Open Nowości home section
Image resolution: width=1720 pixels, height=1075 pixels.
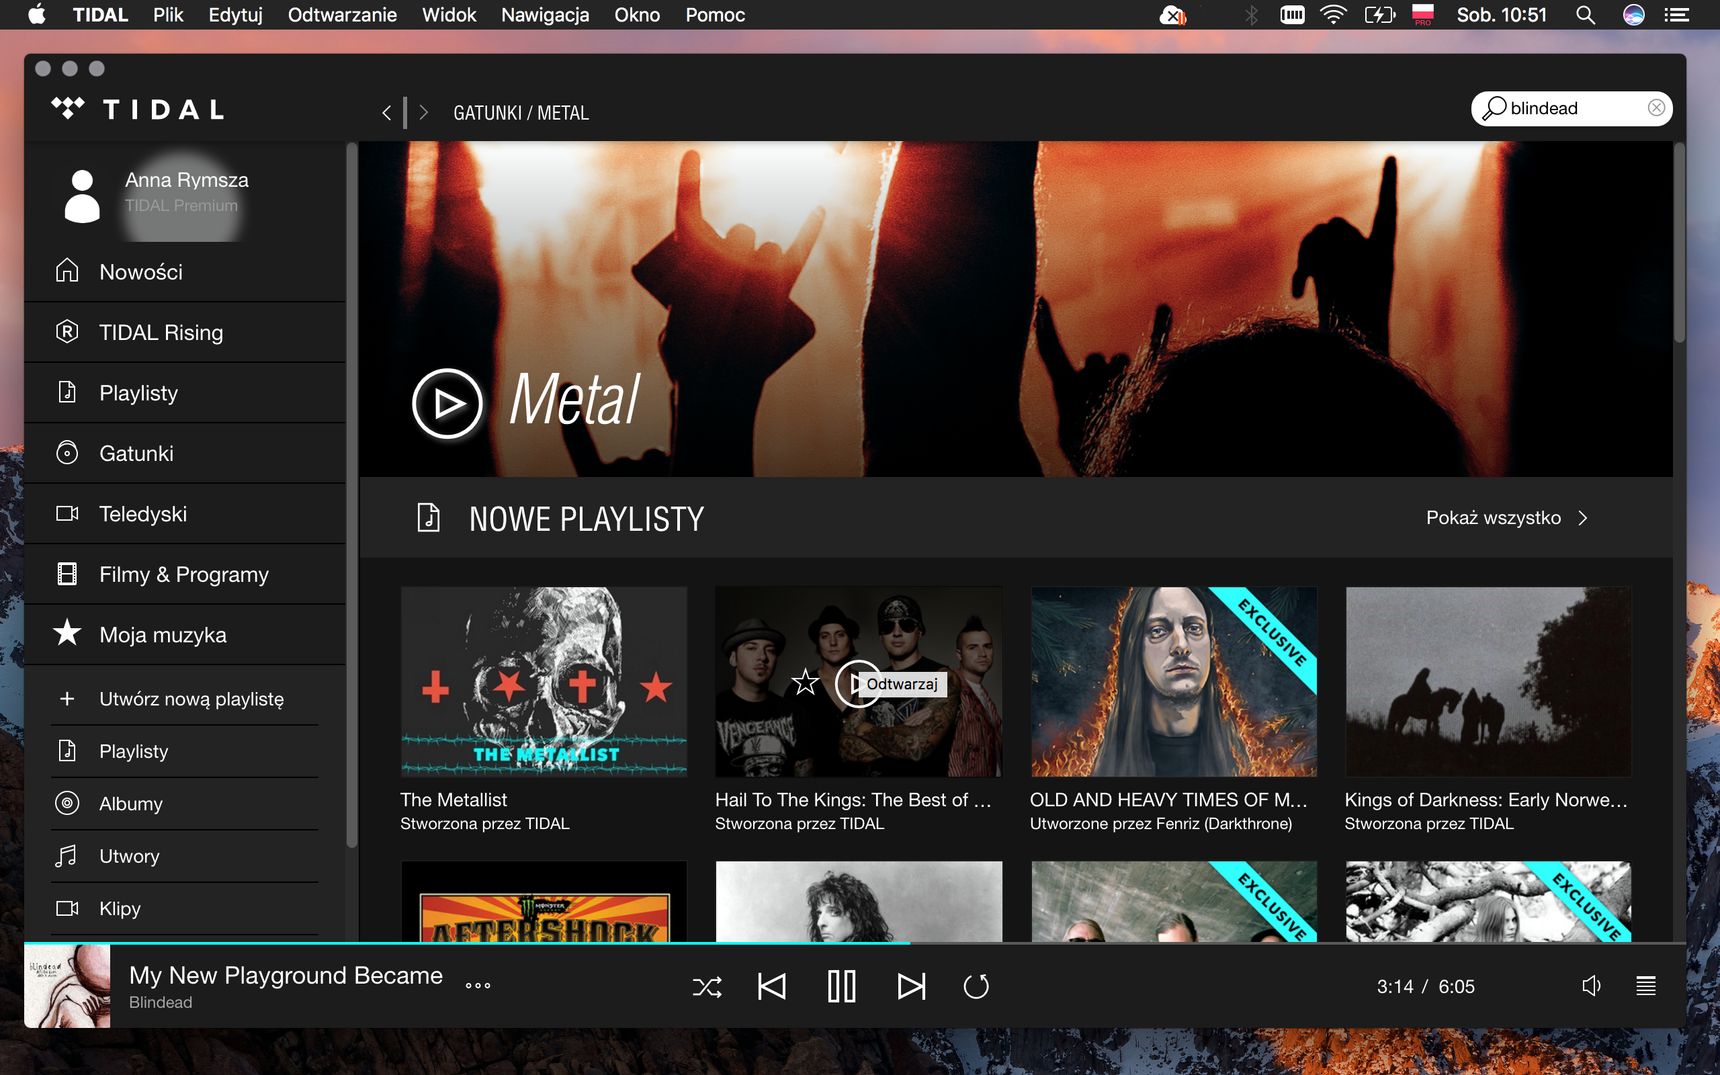pos(185,272)
